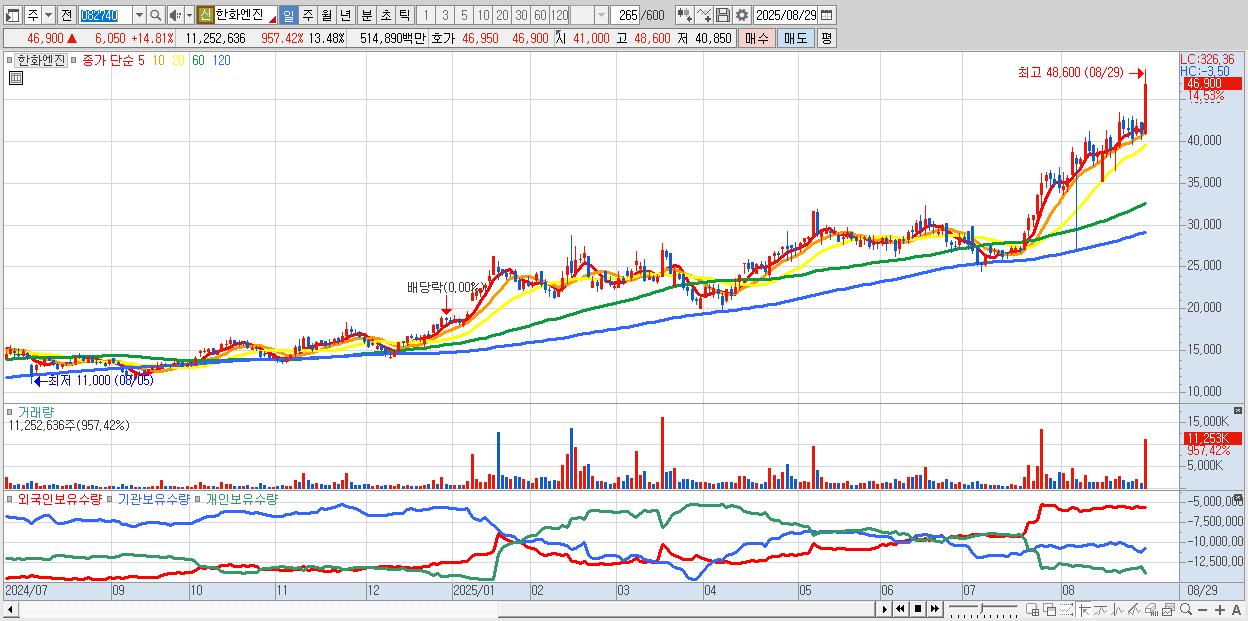Screen dimensions: 1248x621
Task: Choose the 5 interval button
Action: coord(464,15)
